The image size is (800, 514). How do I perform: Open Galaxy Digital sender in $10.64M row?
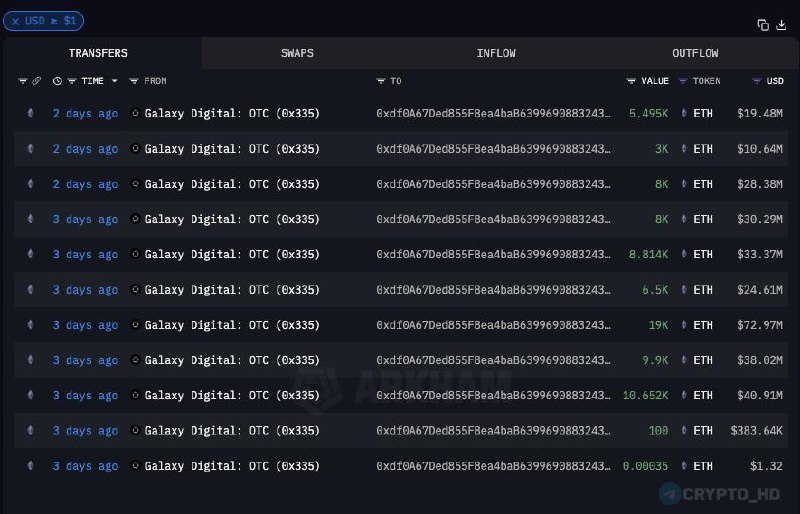pyautogui.click(x=232, y=149)
